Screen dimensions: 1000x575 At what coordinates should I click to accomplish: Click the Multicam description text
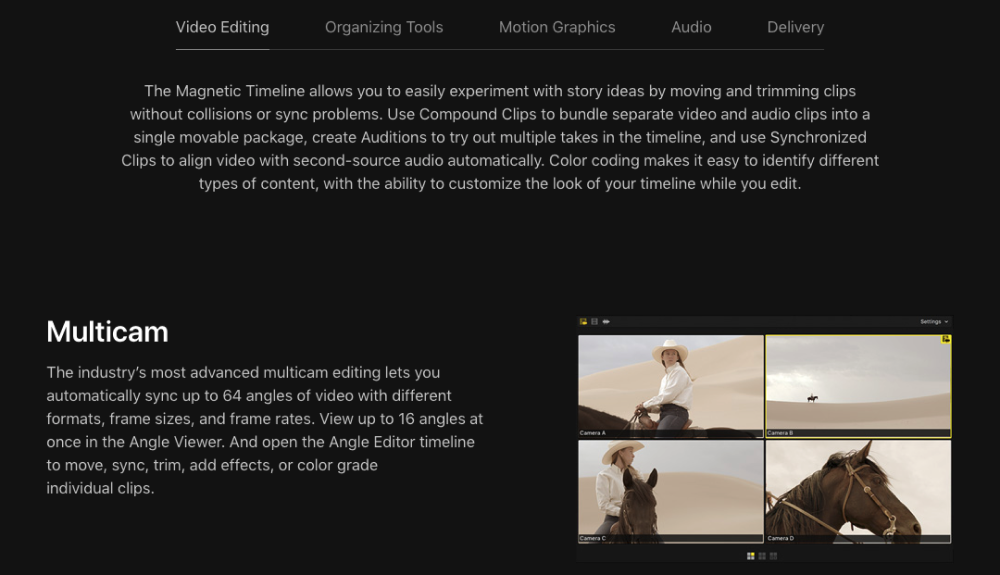264,430
